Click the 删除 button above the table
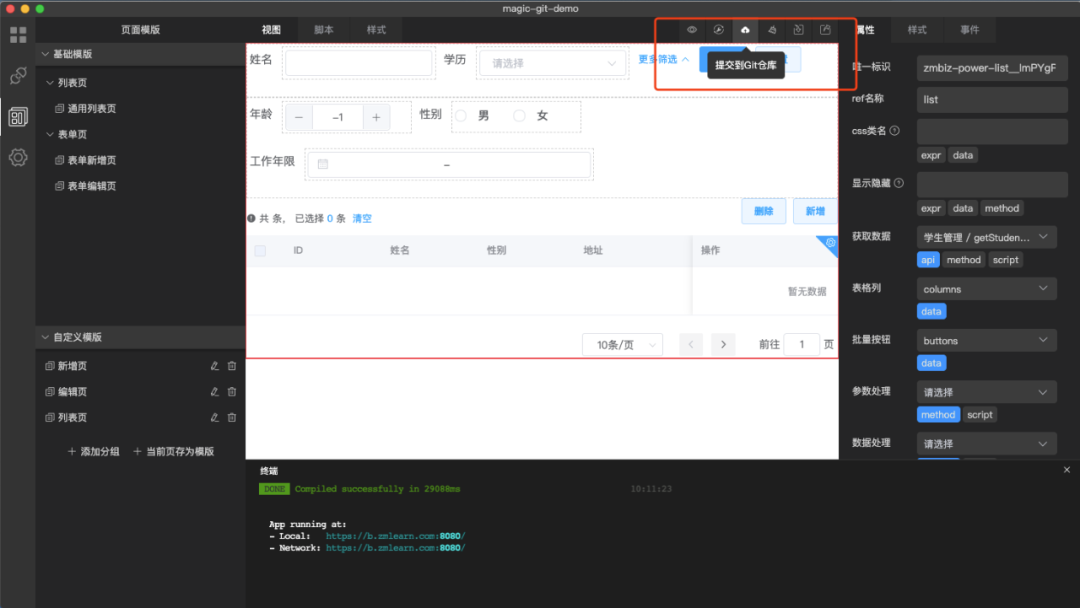The height and width of the screenshot is (608, 1080). [x=764, y=211]
